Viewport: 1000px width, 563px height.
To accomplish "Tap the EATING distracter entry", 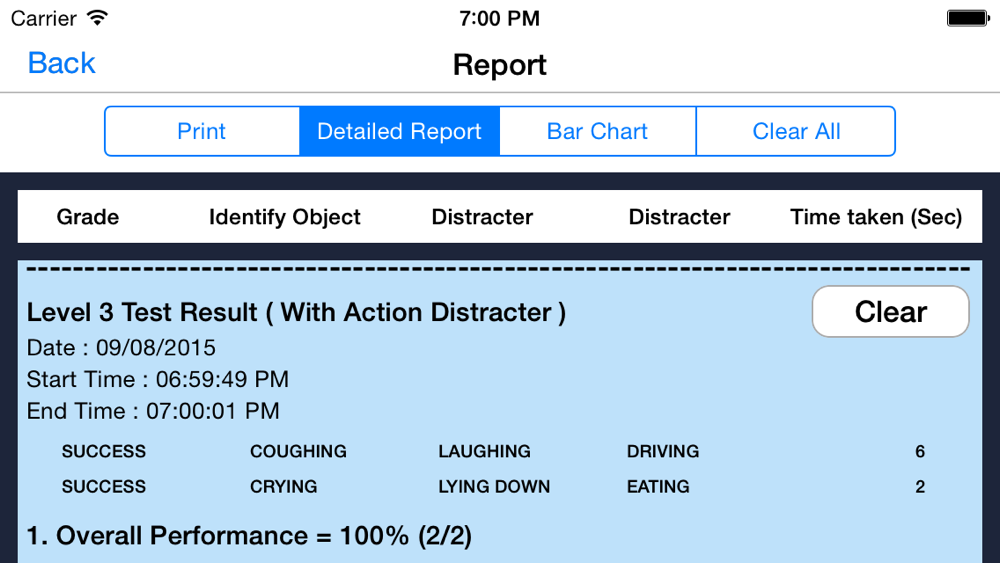I will pos(658,486).
